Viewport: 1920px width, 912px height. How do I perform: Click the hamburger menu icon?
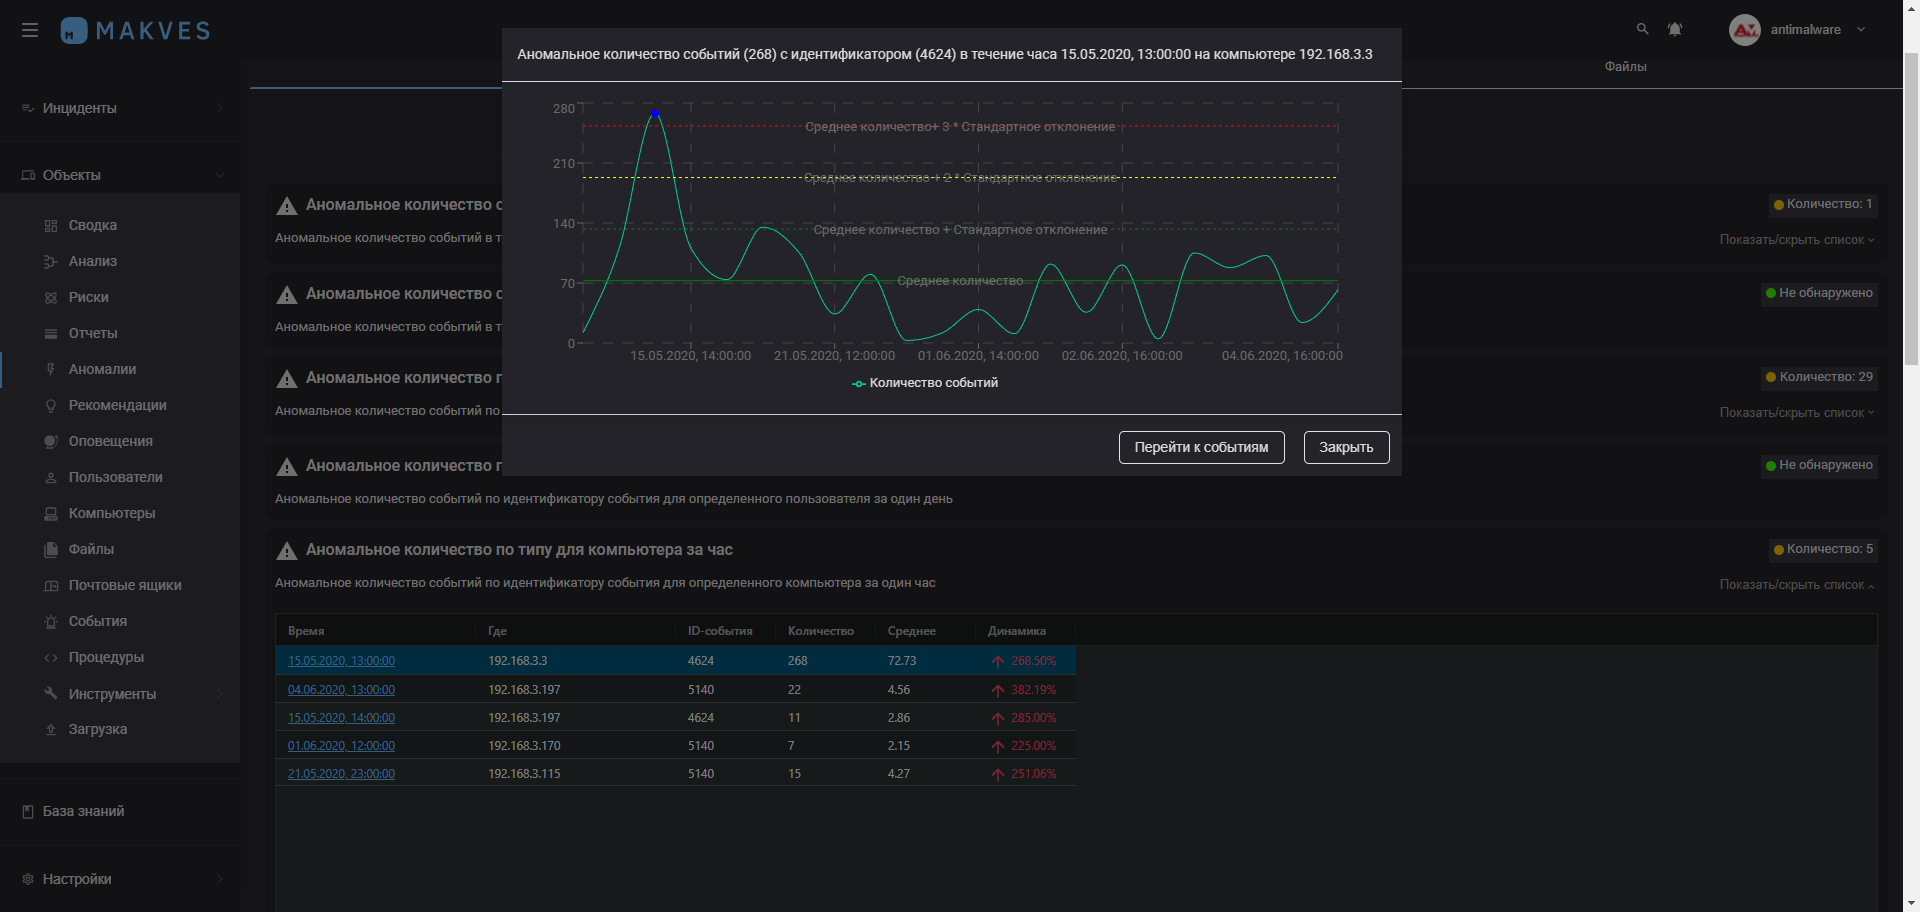coord(30,30)
